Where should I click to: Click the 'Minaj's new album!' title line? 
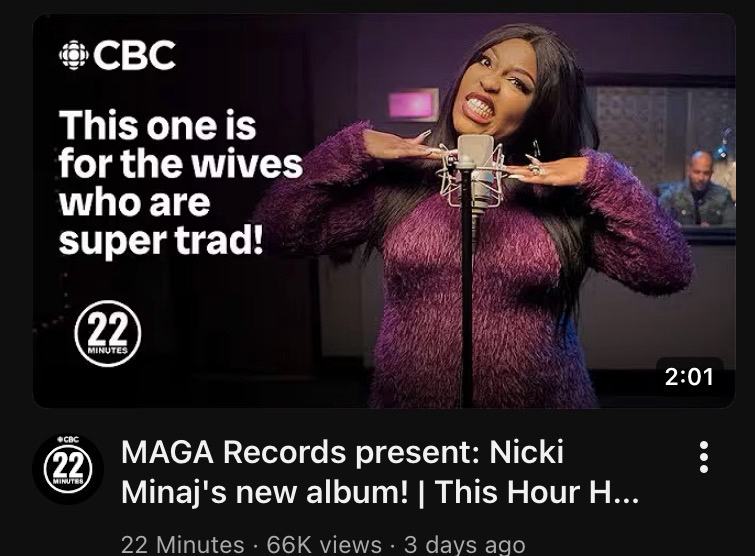click(265, 492)
